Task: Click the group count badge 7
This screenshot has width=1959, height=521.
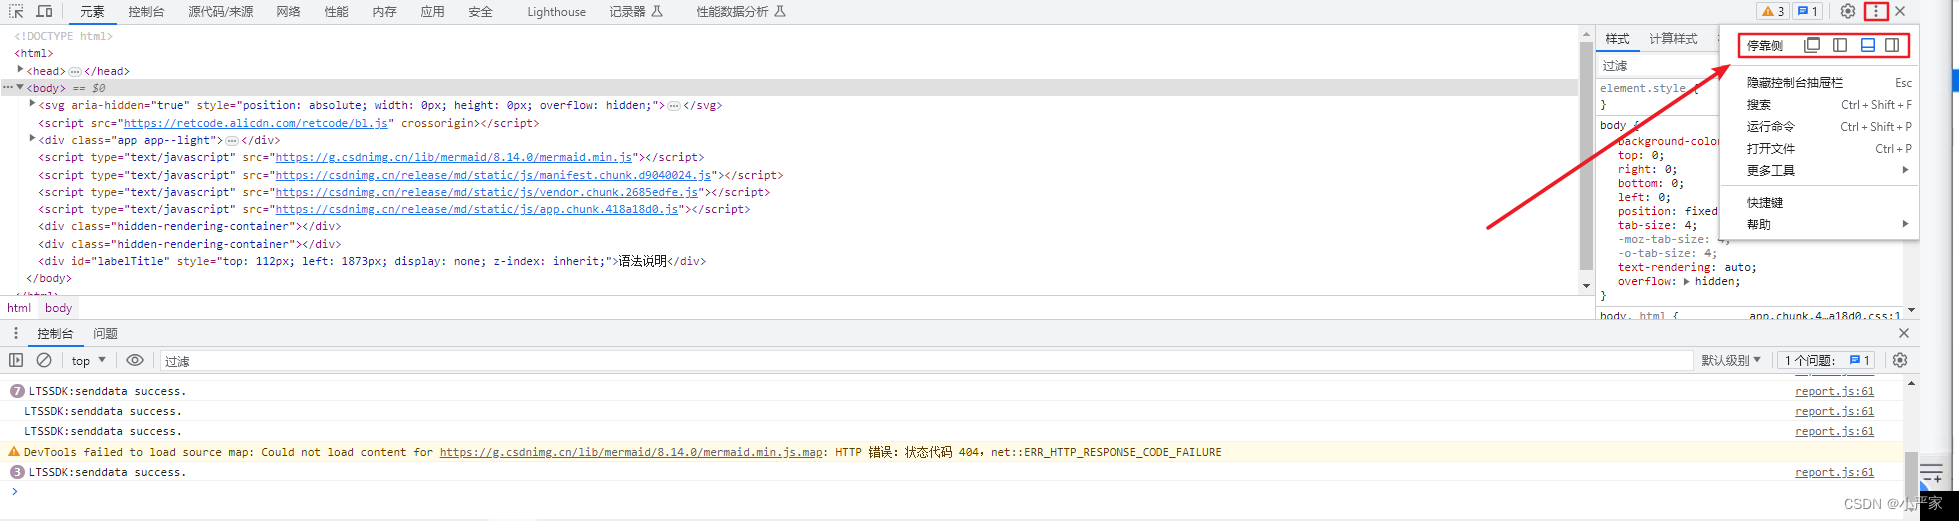Action: [17, 391]
